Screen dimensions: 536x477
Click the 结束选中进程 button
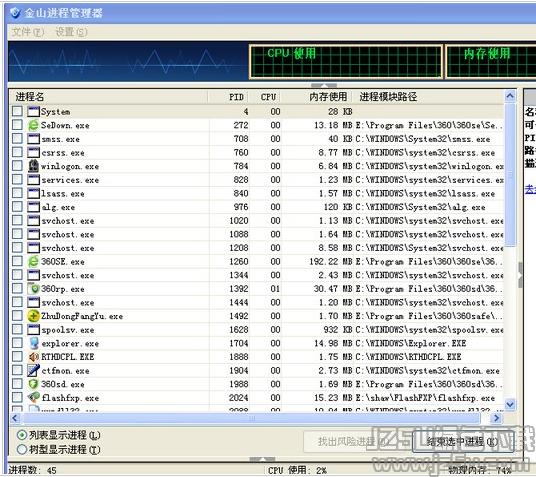463,442
